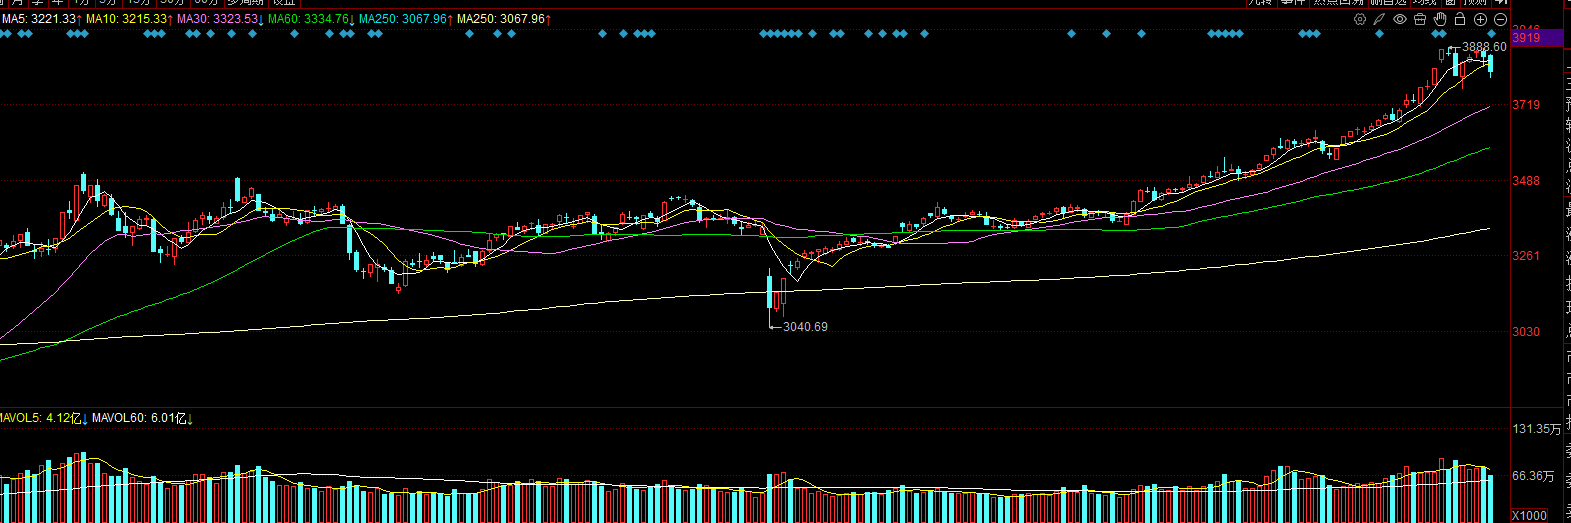Zoom in with plus circle icon
The image size is (1571, 523).
point(1480,19)
